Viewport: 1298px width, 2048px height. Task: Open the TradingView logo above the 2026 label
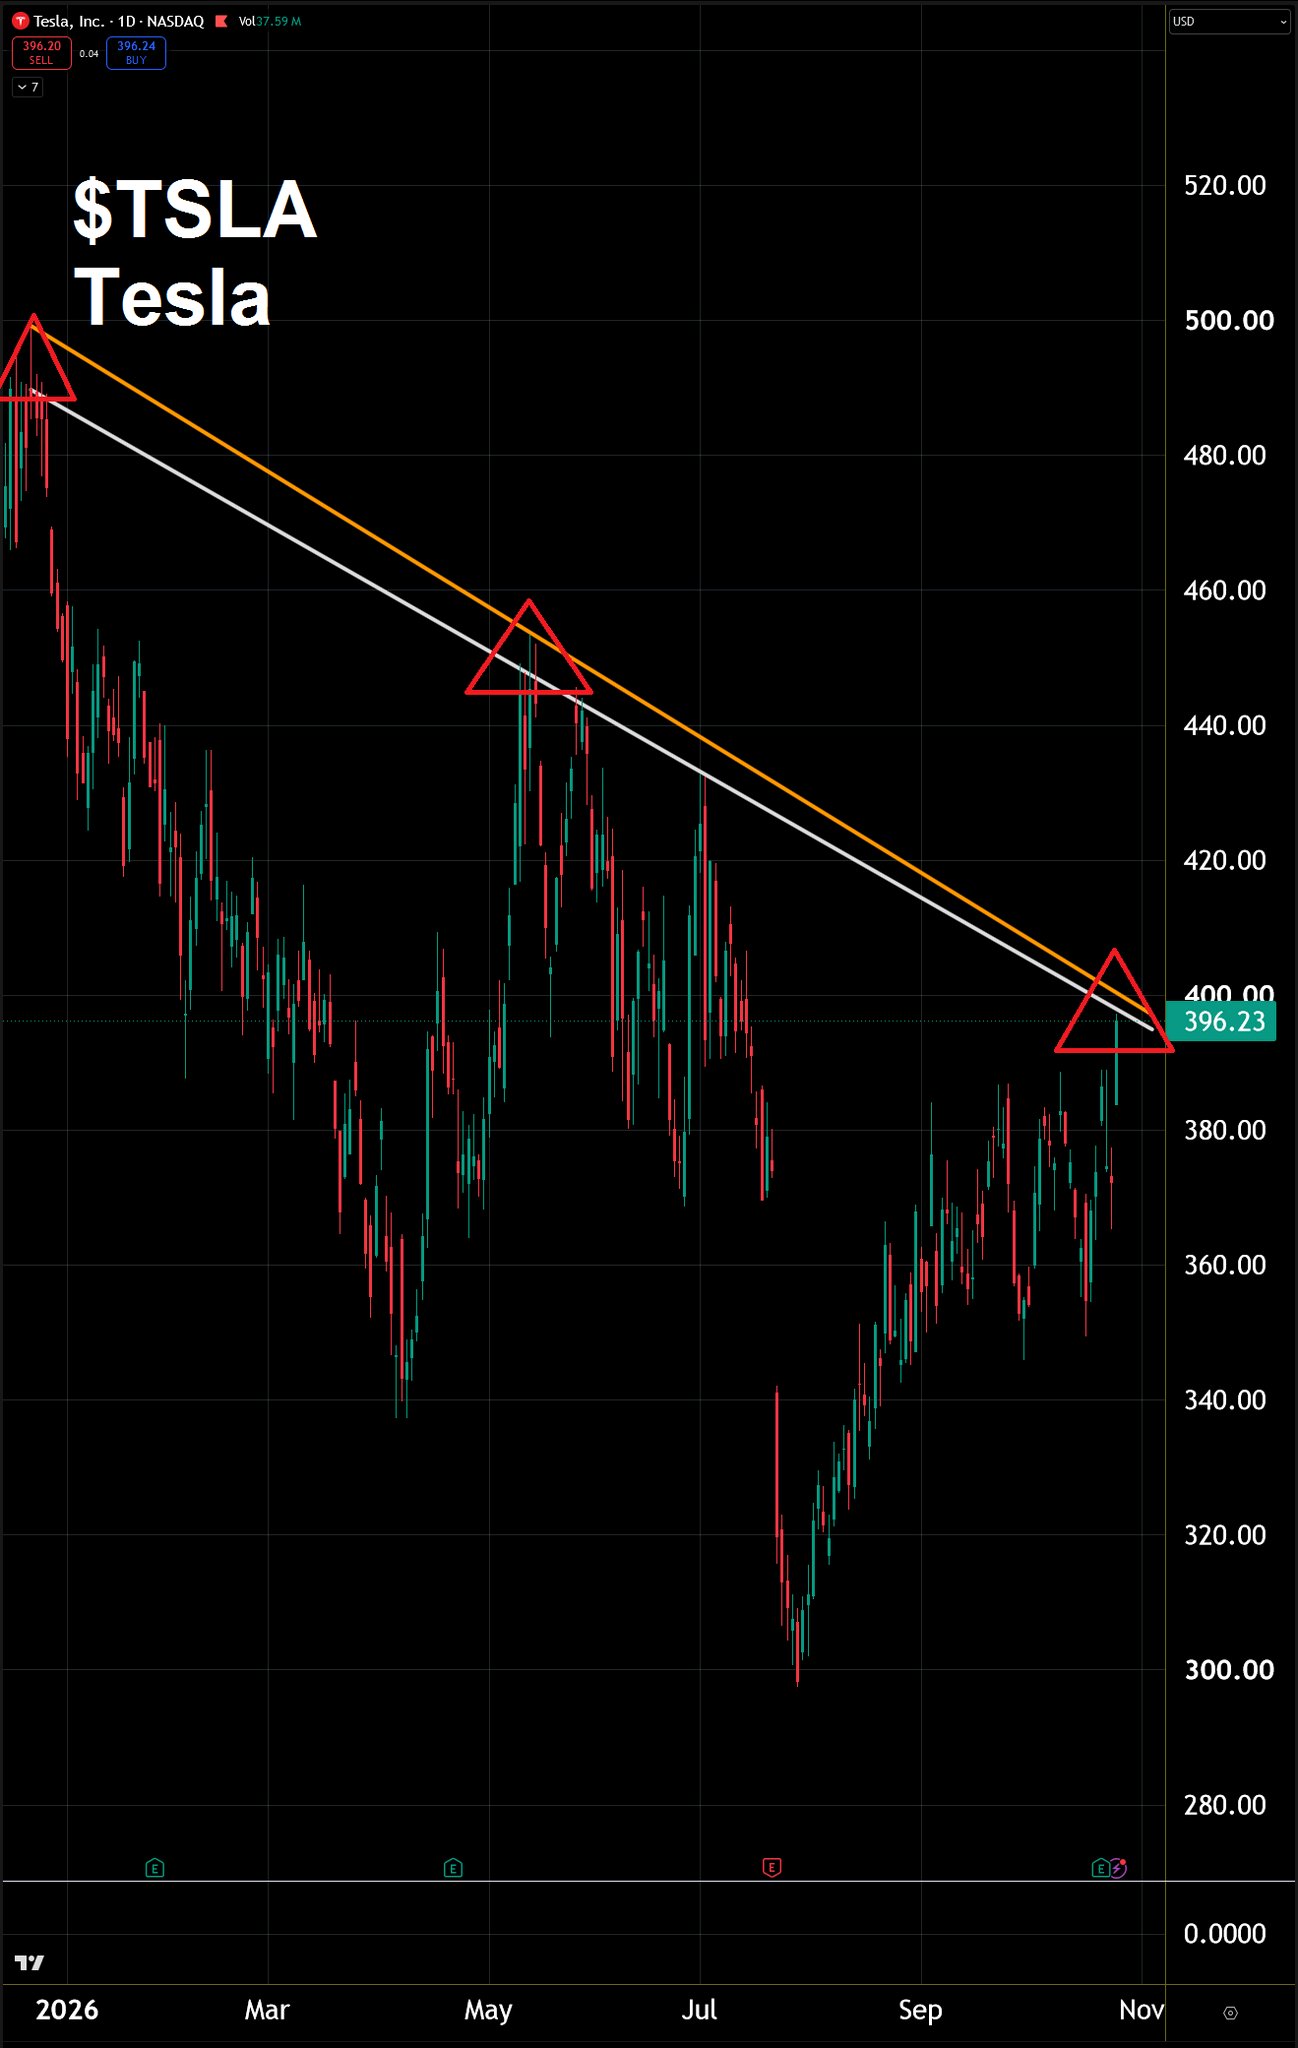[x=30, y=1963]
